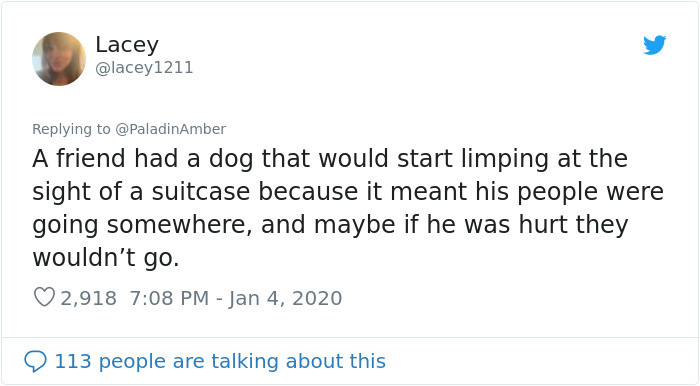Click the tweet line starting 'sight of a suitcase'
Viewport: 700px width, 386px height.
(x=348, y=192)
